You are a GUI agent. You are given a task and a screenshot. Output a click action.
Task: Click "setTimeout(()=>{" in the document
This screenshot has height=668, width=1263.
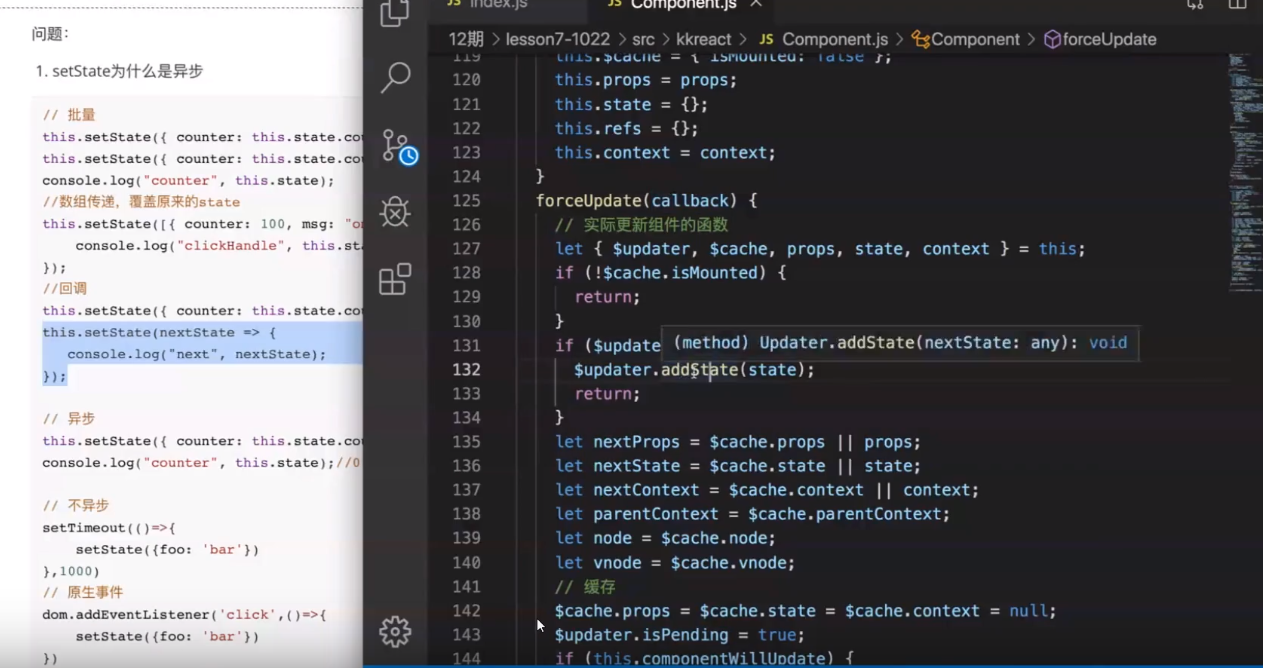coord(108,528)
